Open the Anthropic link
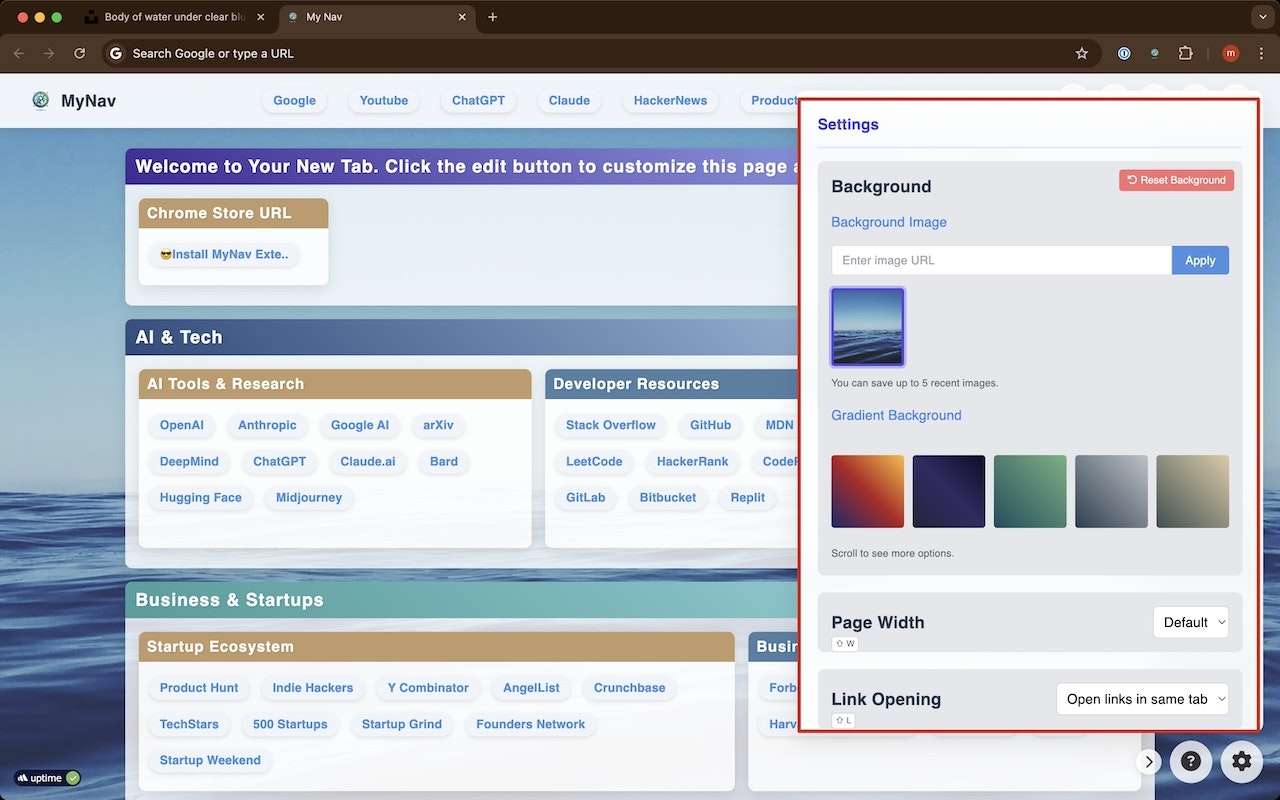This screenshot has height=800, width=1280. (x=267, y=425)
